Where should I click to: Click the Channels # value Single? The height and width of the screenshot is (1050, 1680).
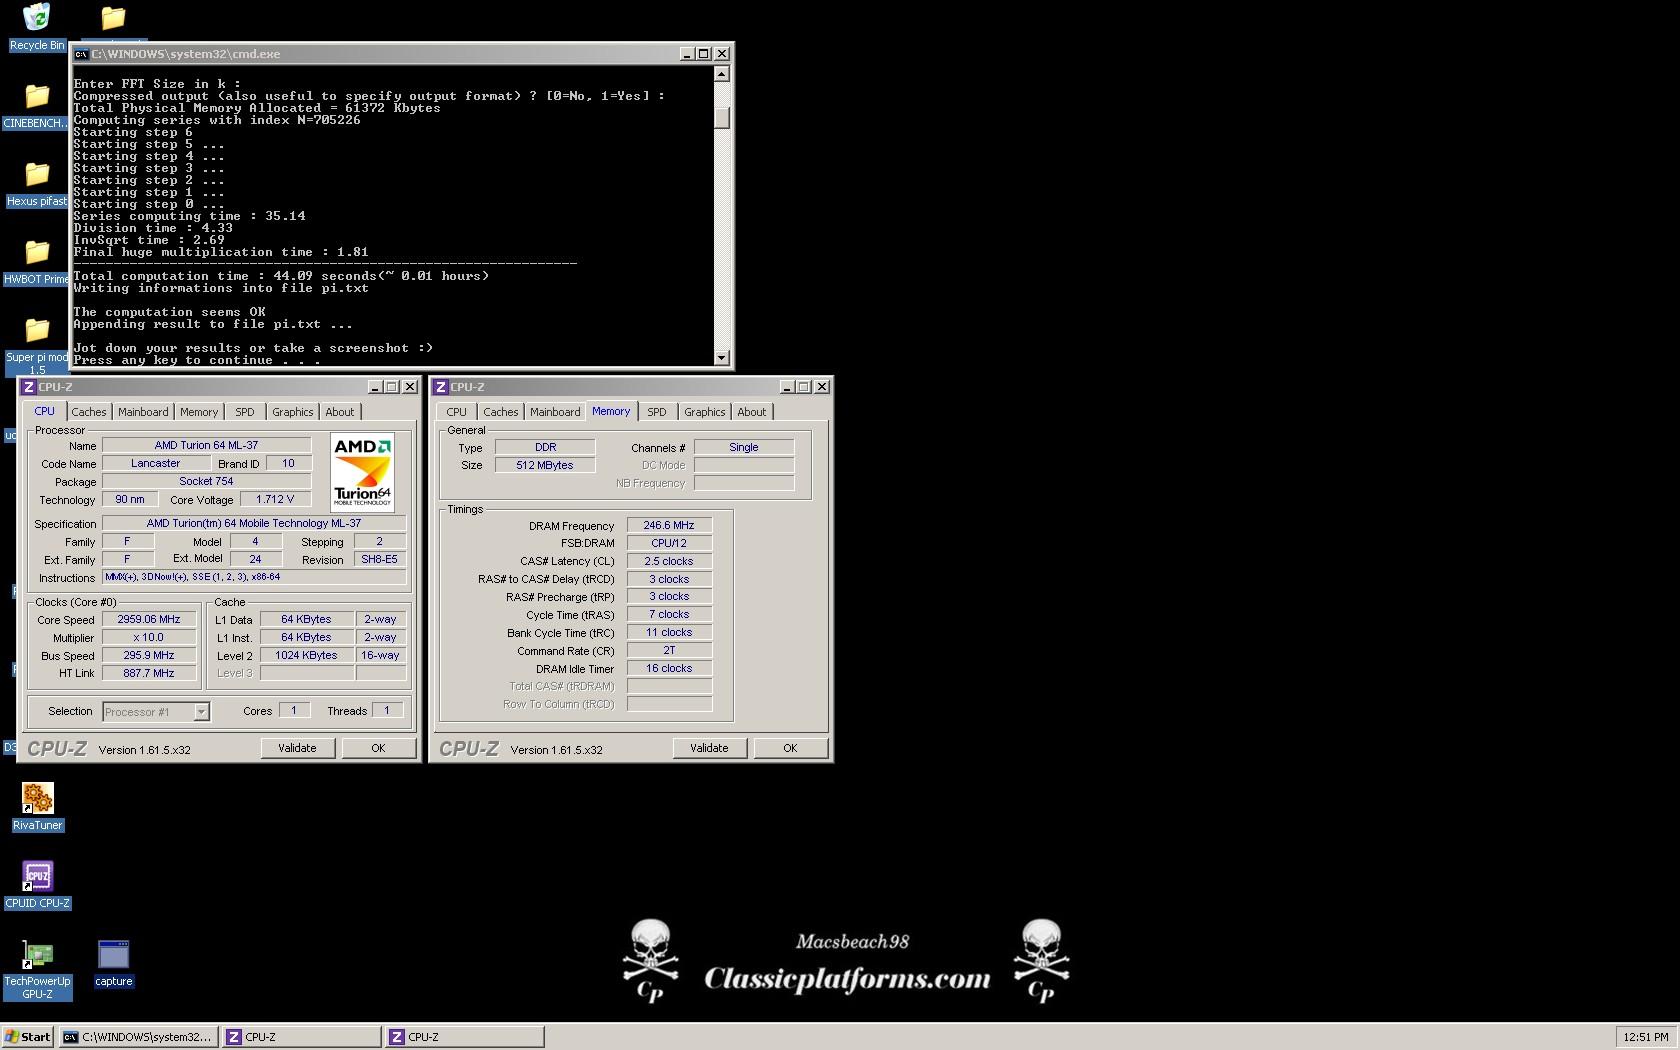click(x=744, y=447)
